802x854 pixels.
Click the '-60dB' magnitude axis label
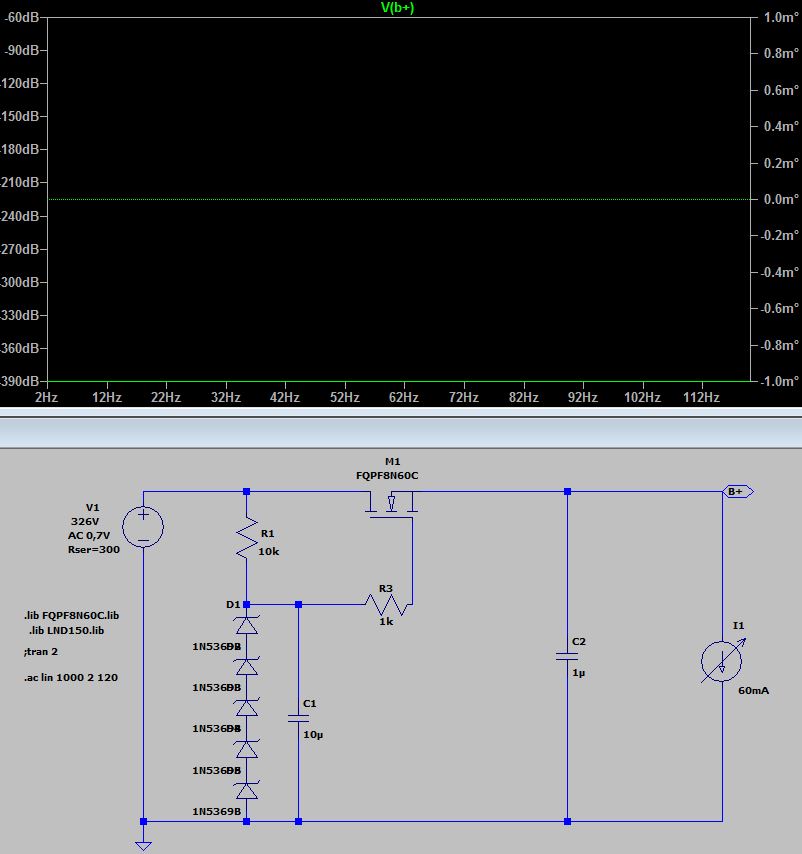point(22,17)
